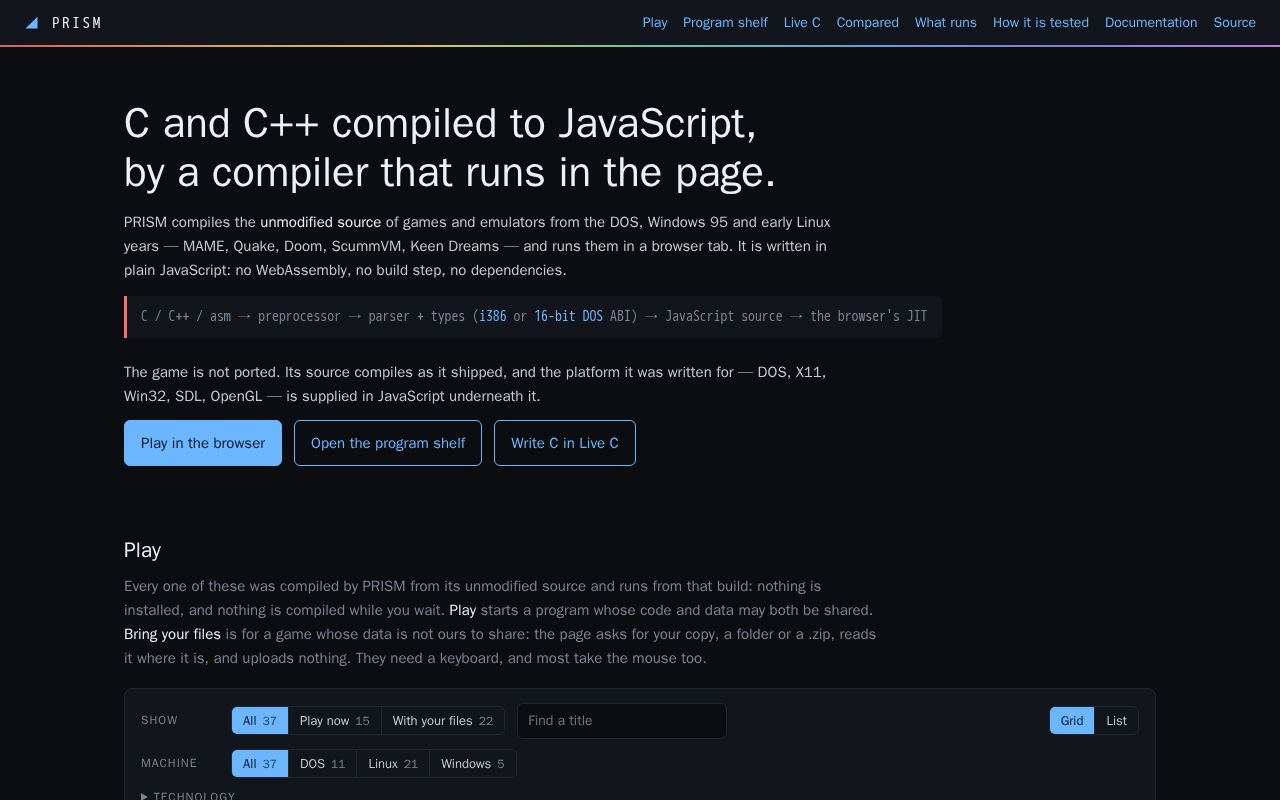
Task: Open Live C from top navigation
Action: coord(802,22)
